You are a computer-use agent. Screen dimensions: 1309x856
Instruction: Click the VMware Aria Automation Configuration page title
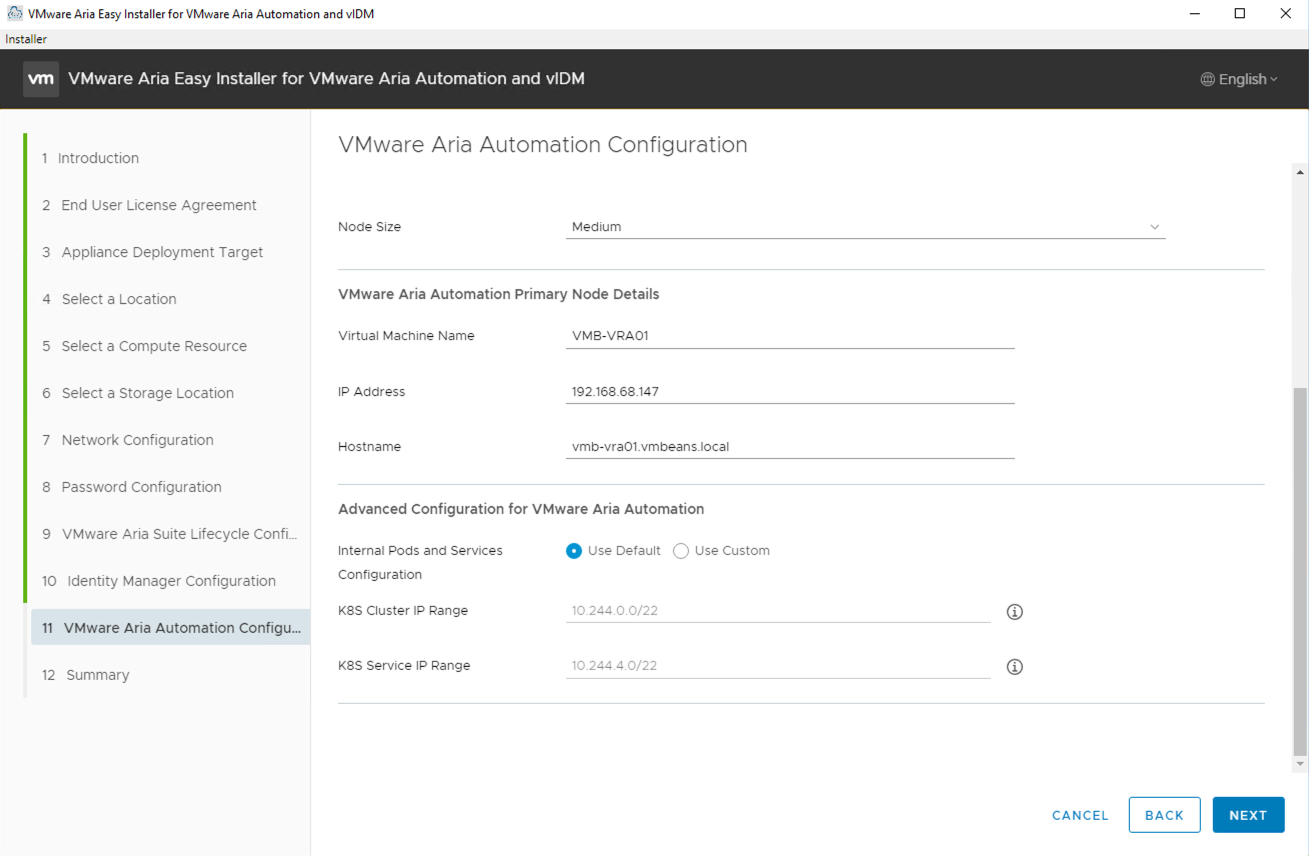(543, 144)
